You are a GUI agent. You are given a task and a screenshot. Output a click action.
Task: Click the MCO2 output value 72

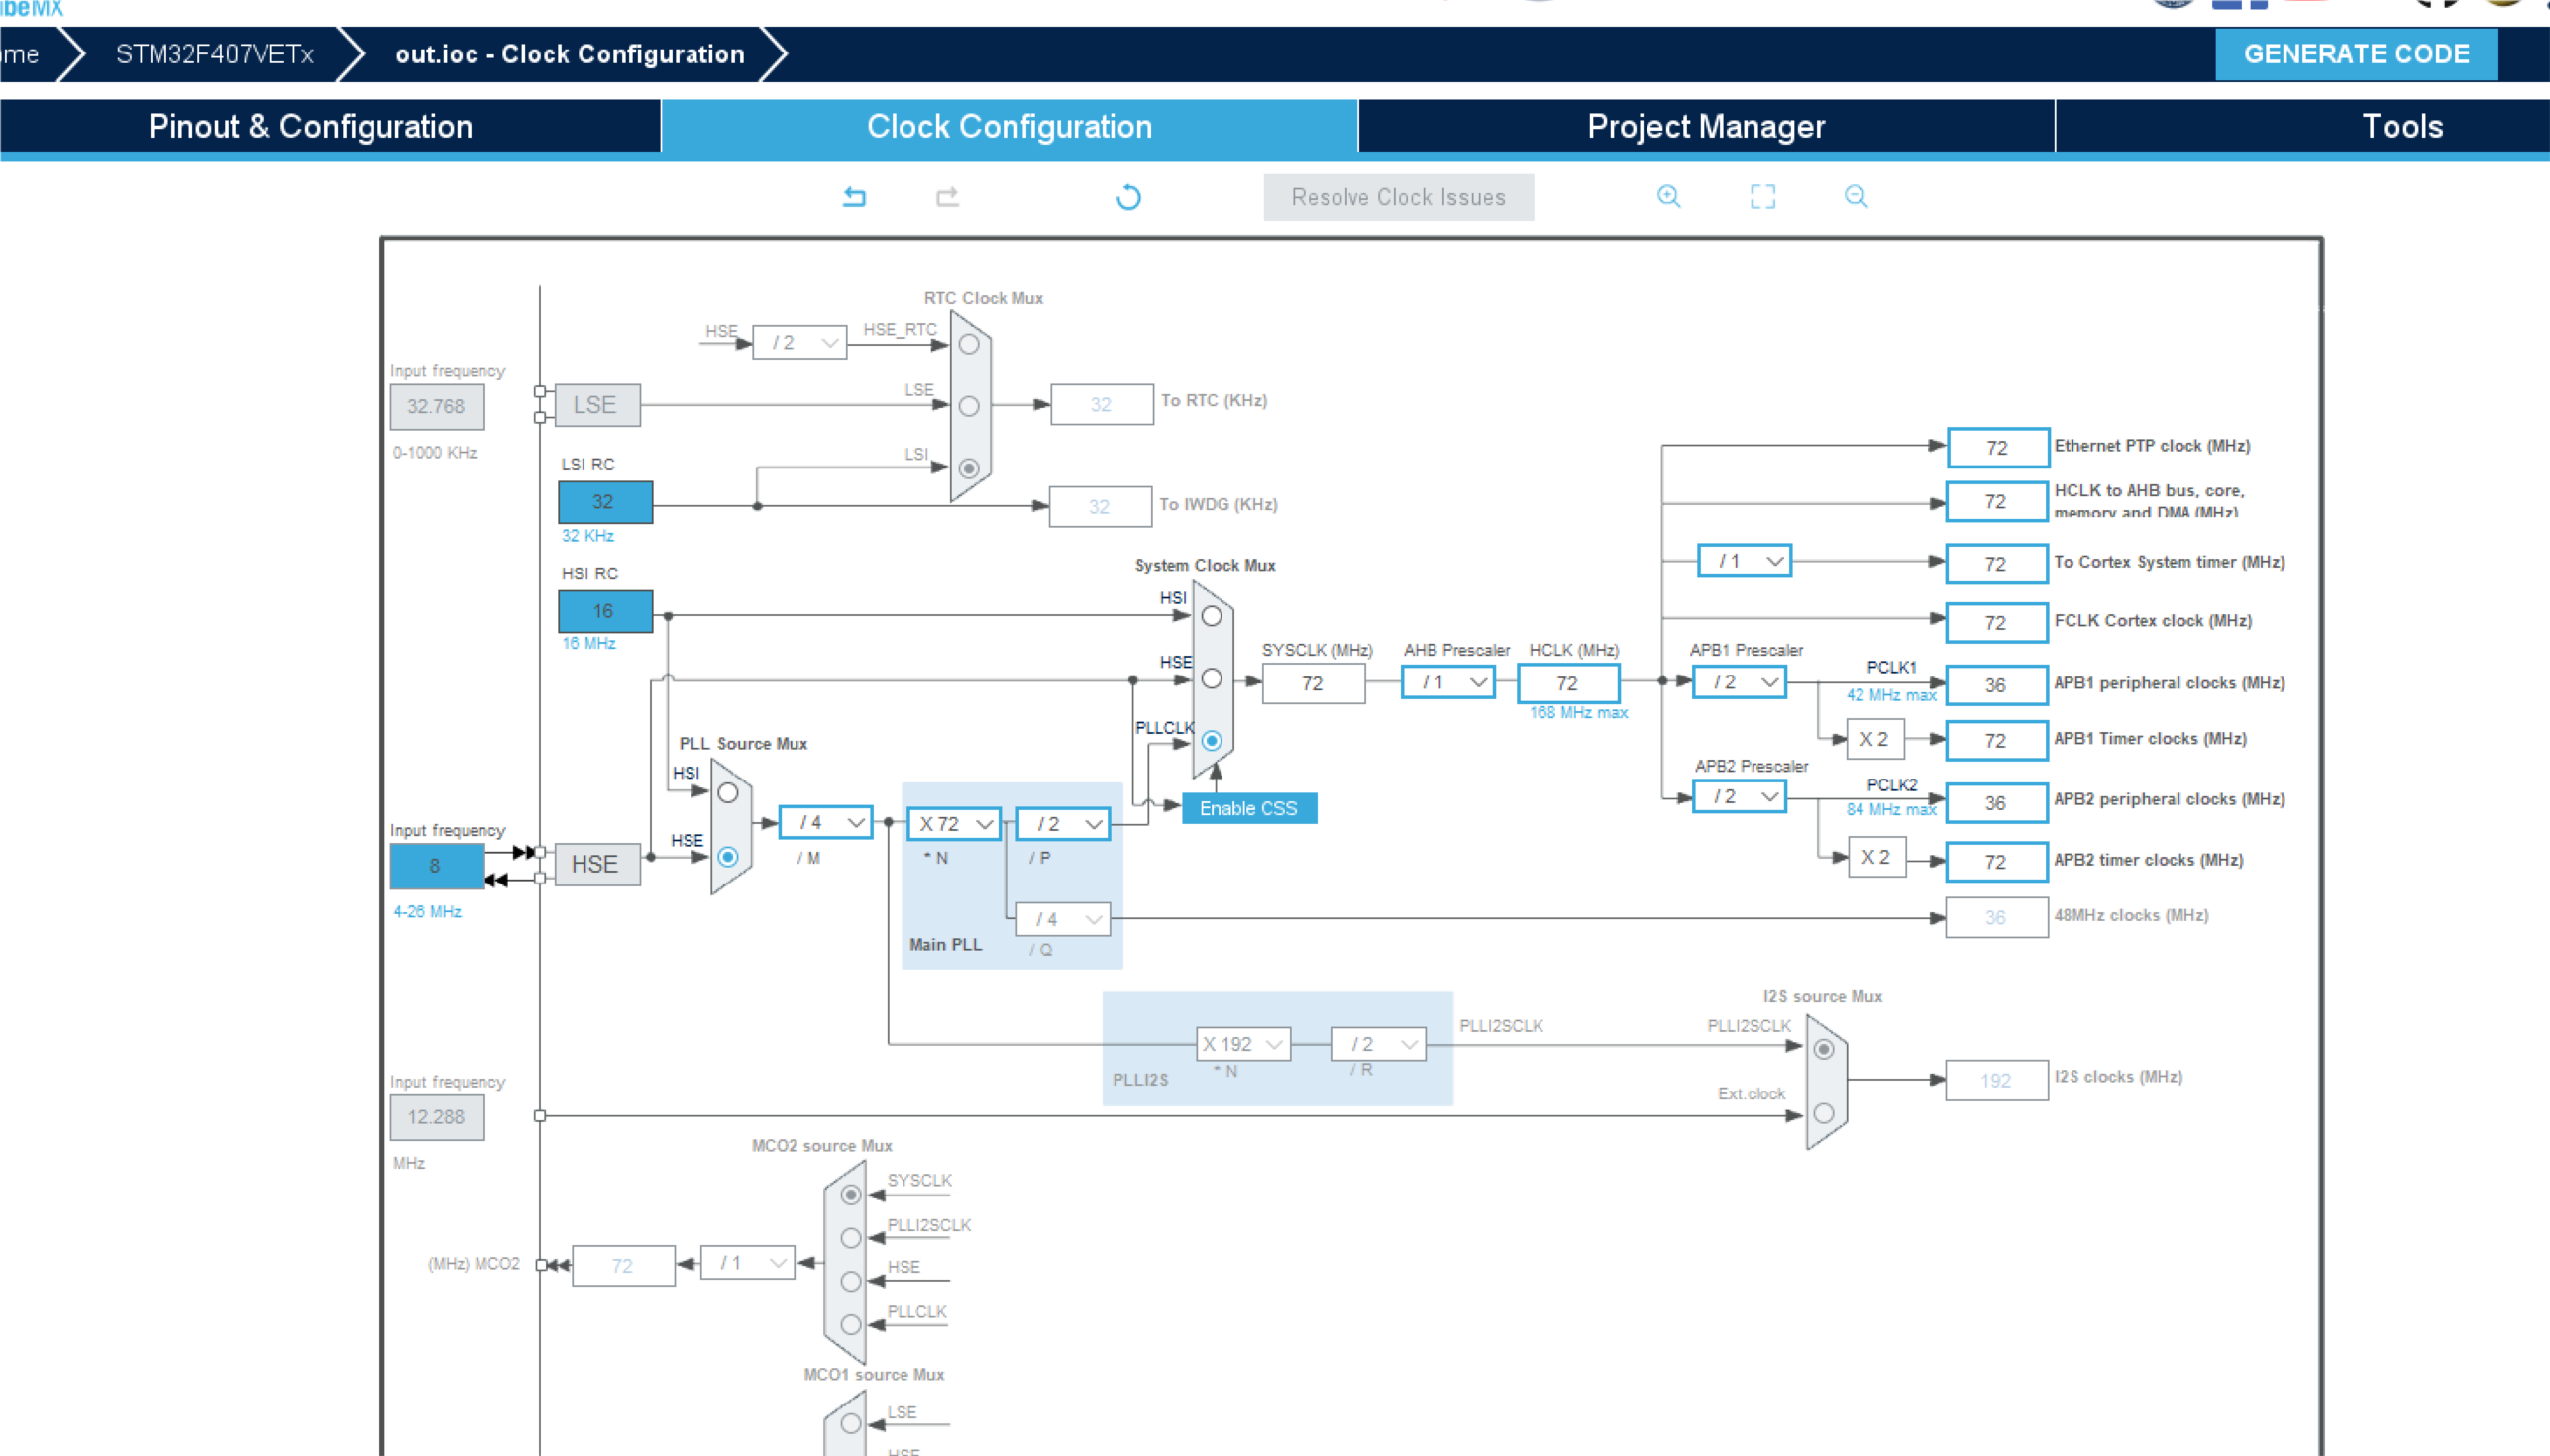(x=623, y=1266)
